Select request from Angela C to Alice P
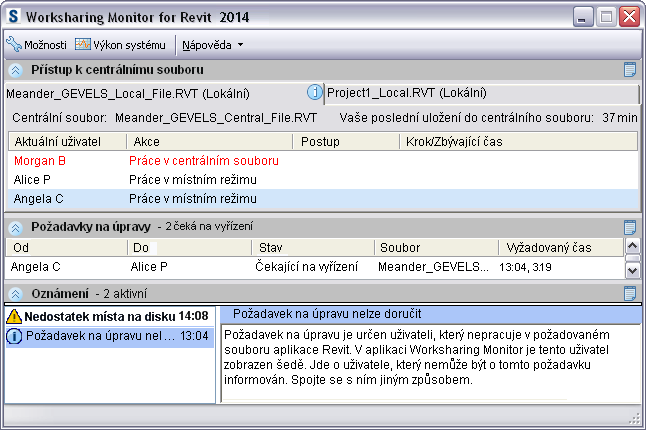Viewport: 646px width, 430px height. click(x=315, y=267)
